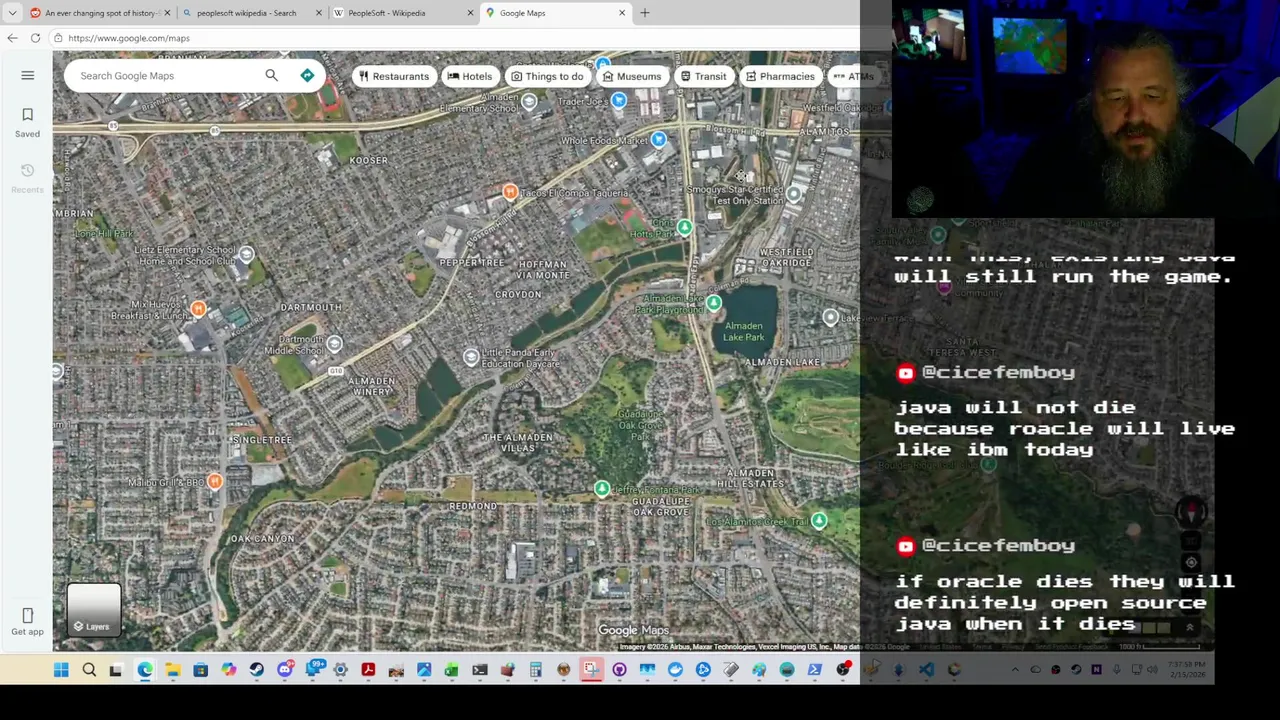This screenshot has width=1280, height=720.
Task: Click the Dartmouth Middle School pin
Action: pos(334,344)
